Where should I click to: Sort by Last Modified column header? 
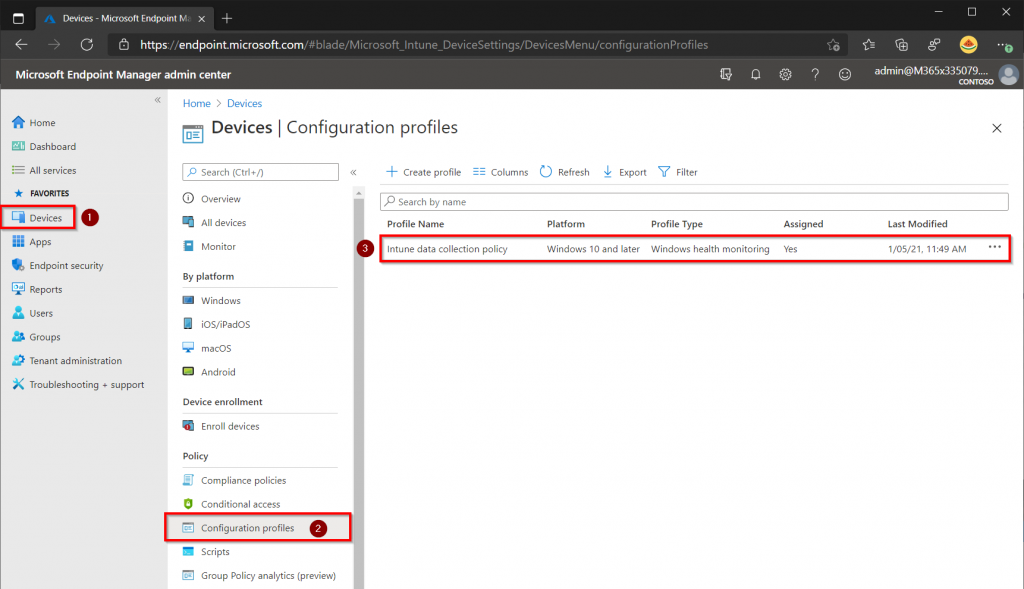pos(917,224)
